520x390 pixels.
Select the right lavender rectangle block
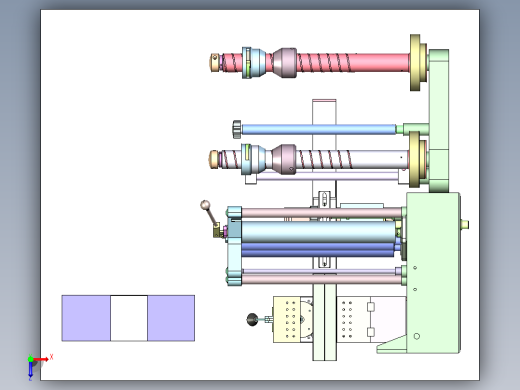coord(171,318)
